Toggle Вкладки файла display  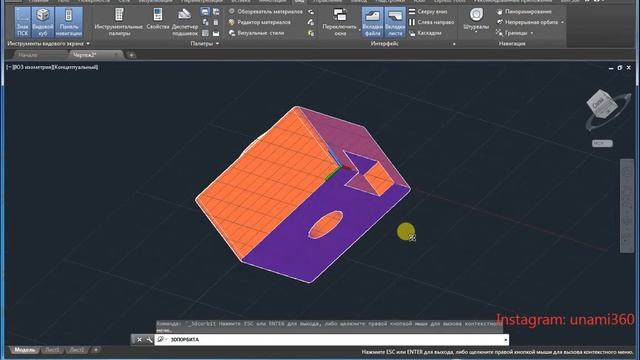(372, 22)
